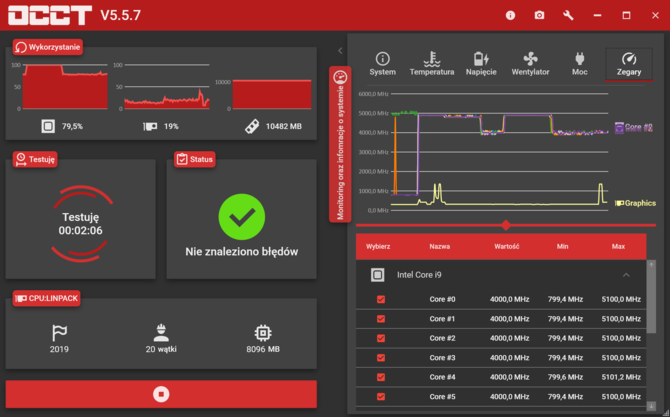
Task: Sort by the Nazwa column header
Action: [x=439, y=247]
